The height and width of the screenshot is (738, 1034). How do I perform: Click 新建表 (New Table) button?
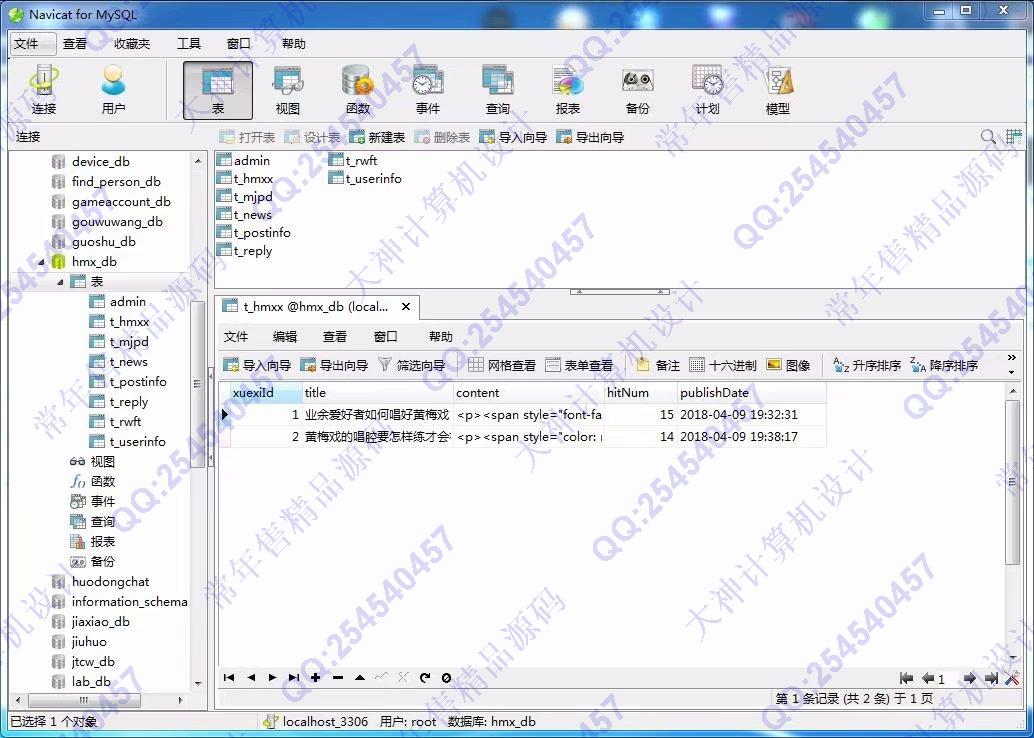pyautogui.click(x=377, y=137)
